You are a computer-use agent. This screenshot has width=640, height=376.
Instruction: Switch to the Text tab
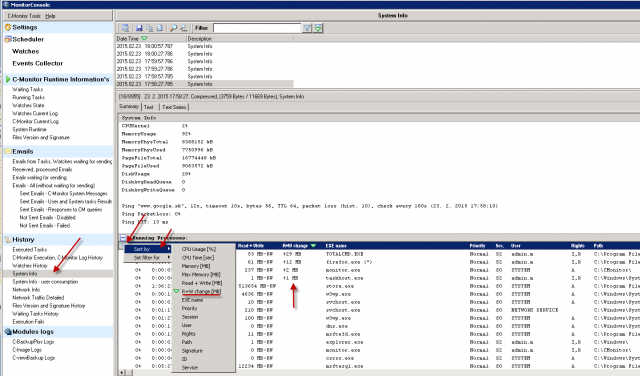[x=149, y=107]
